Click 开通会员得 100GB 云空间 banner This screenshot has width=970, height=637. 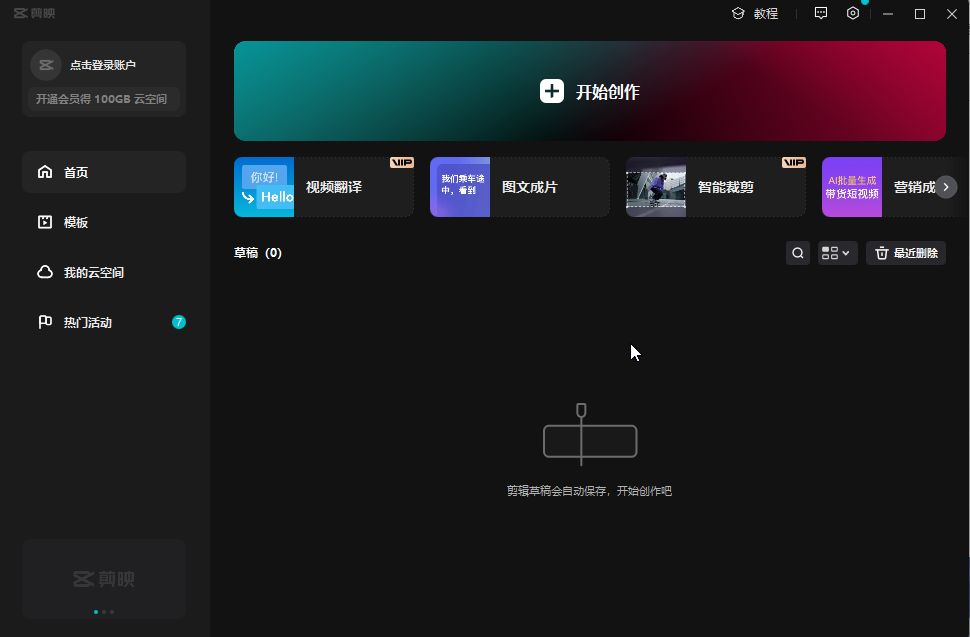click(104, 99)
